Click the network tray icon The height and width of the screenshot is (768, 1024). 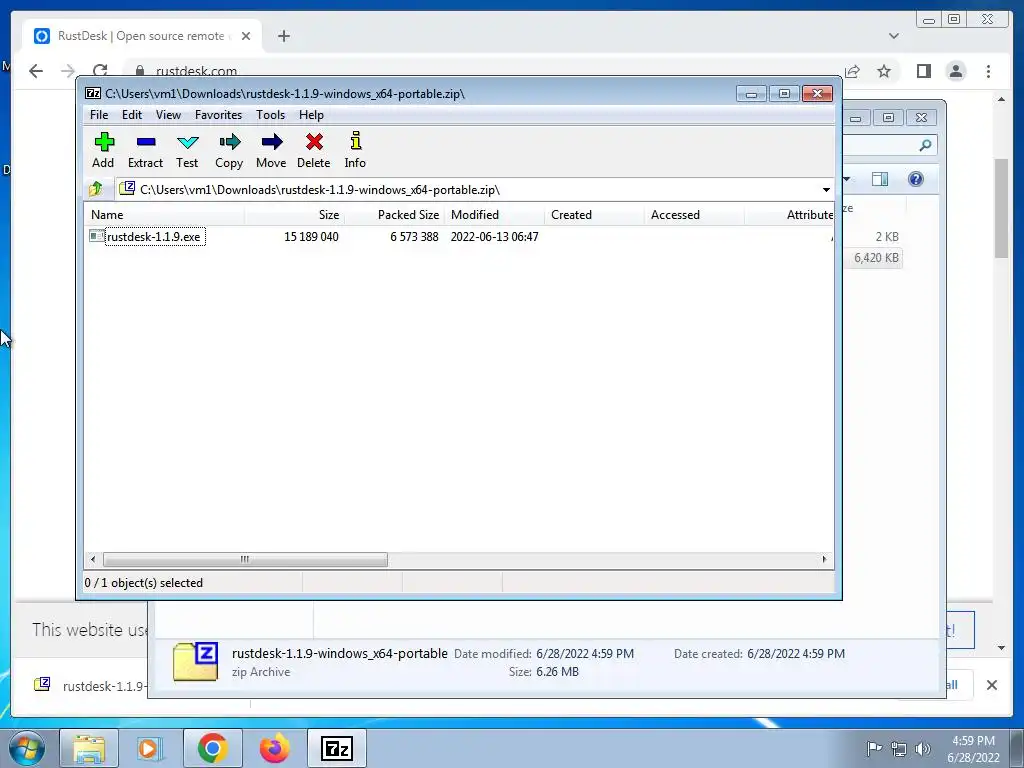899,749
